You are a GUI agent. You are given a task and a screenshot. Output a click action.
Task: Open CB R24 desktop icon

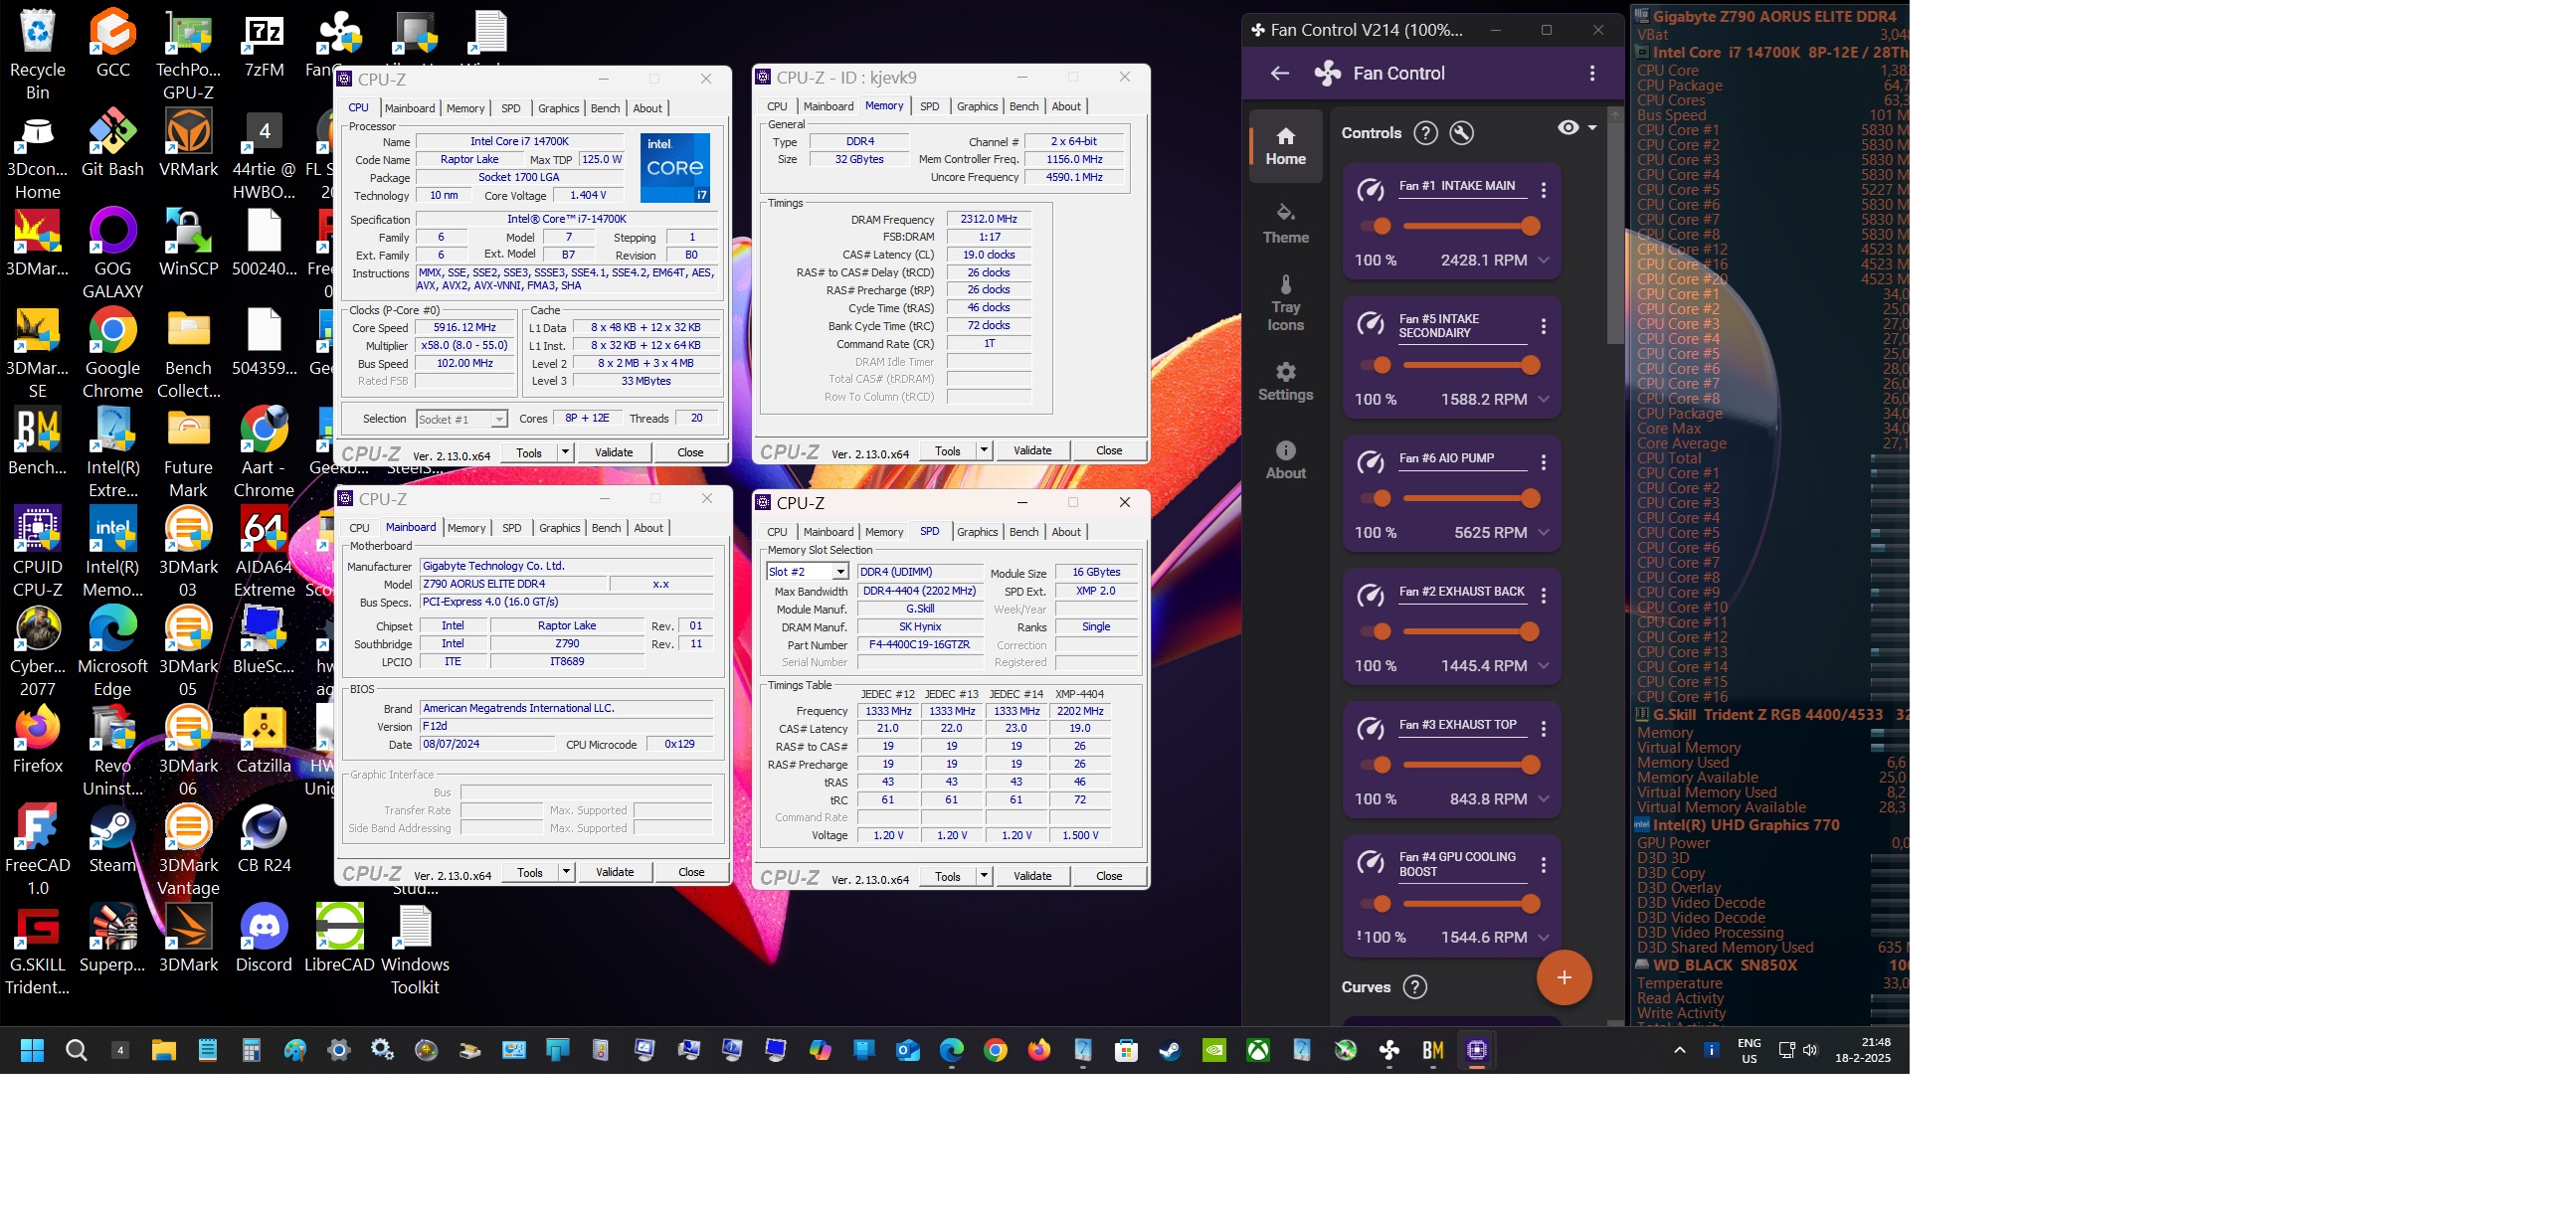coord(264,840)
